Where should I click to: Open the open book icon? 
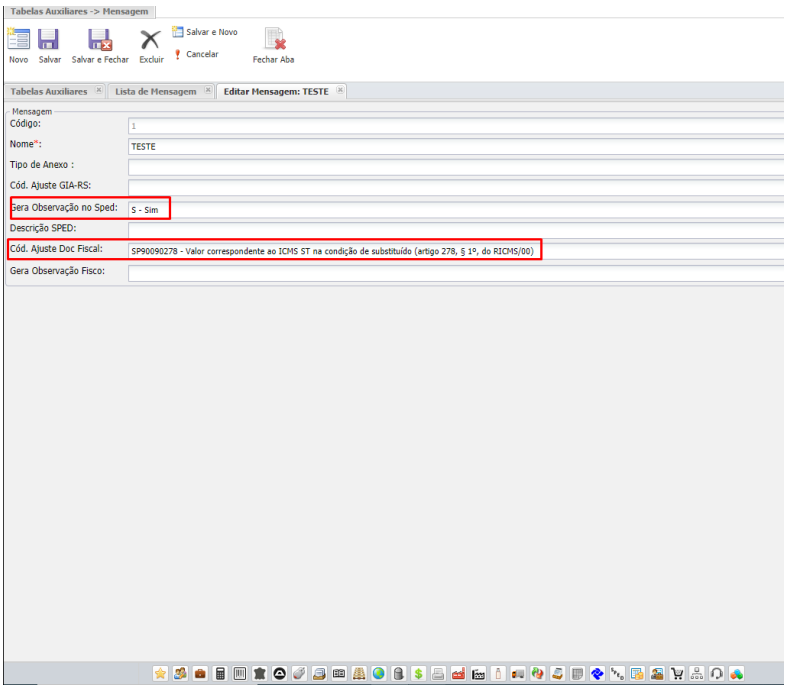(x=339, y=674)
